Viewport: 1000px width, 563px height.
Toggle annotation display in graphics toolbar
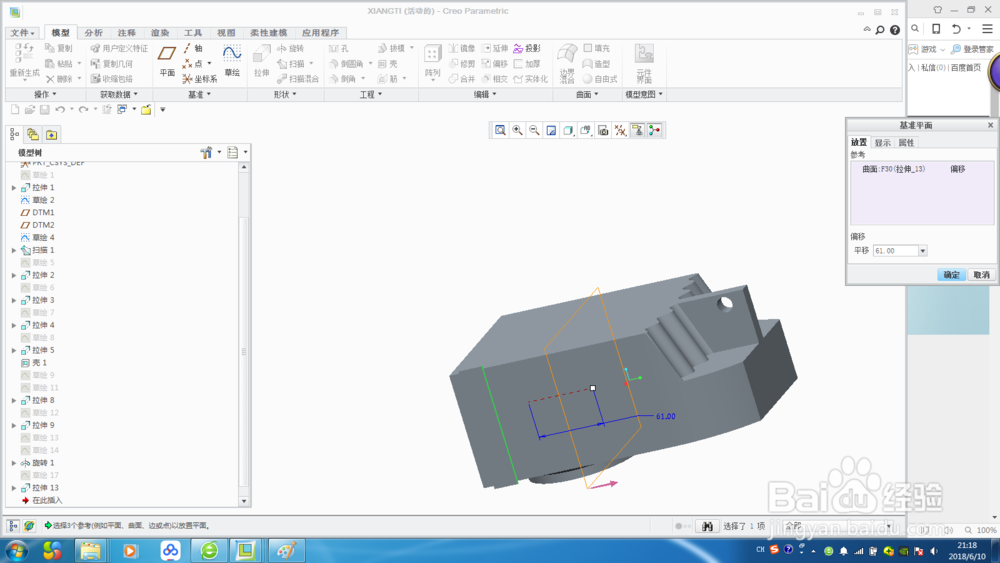pyautogui.click(x=637, y=130)
